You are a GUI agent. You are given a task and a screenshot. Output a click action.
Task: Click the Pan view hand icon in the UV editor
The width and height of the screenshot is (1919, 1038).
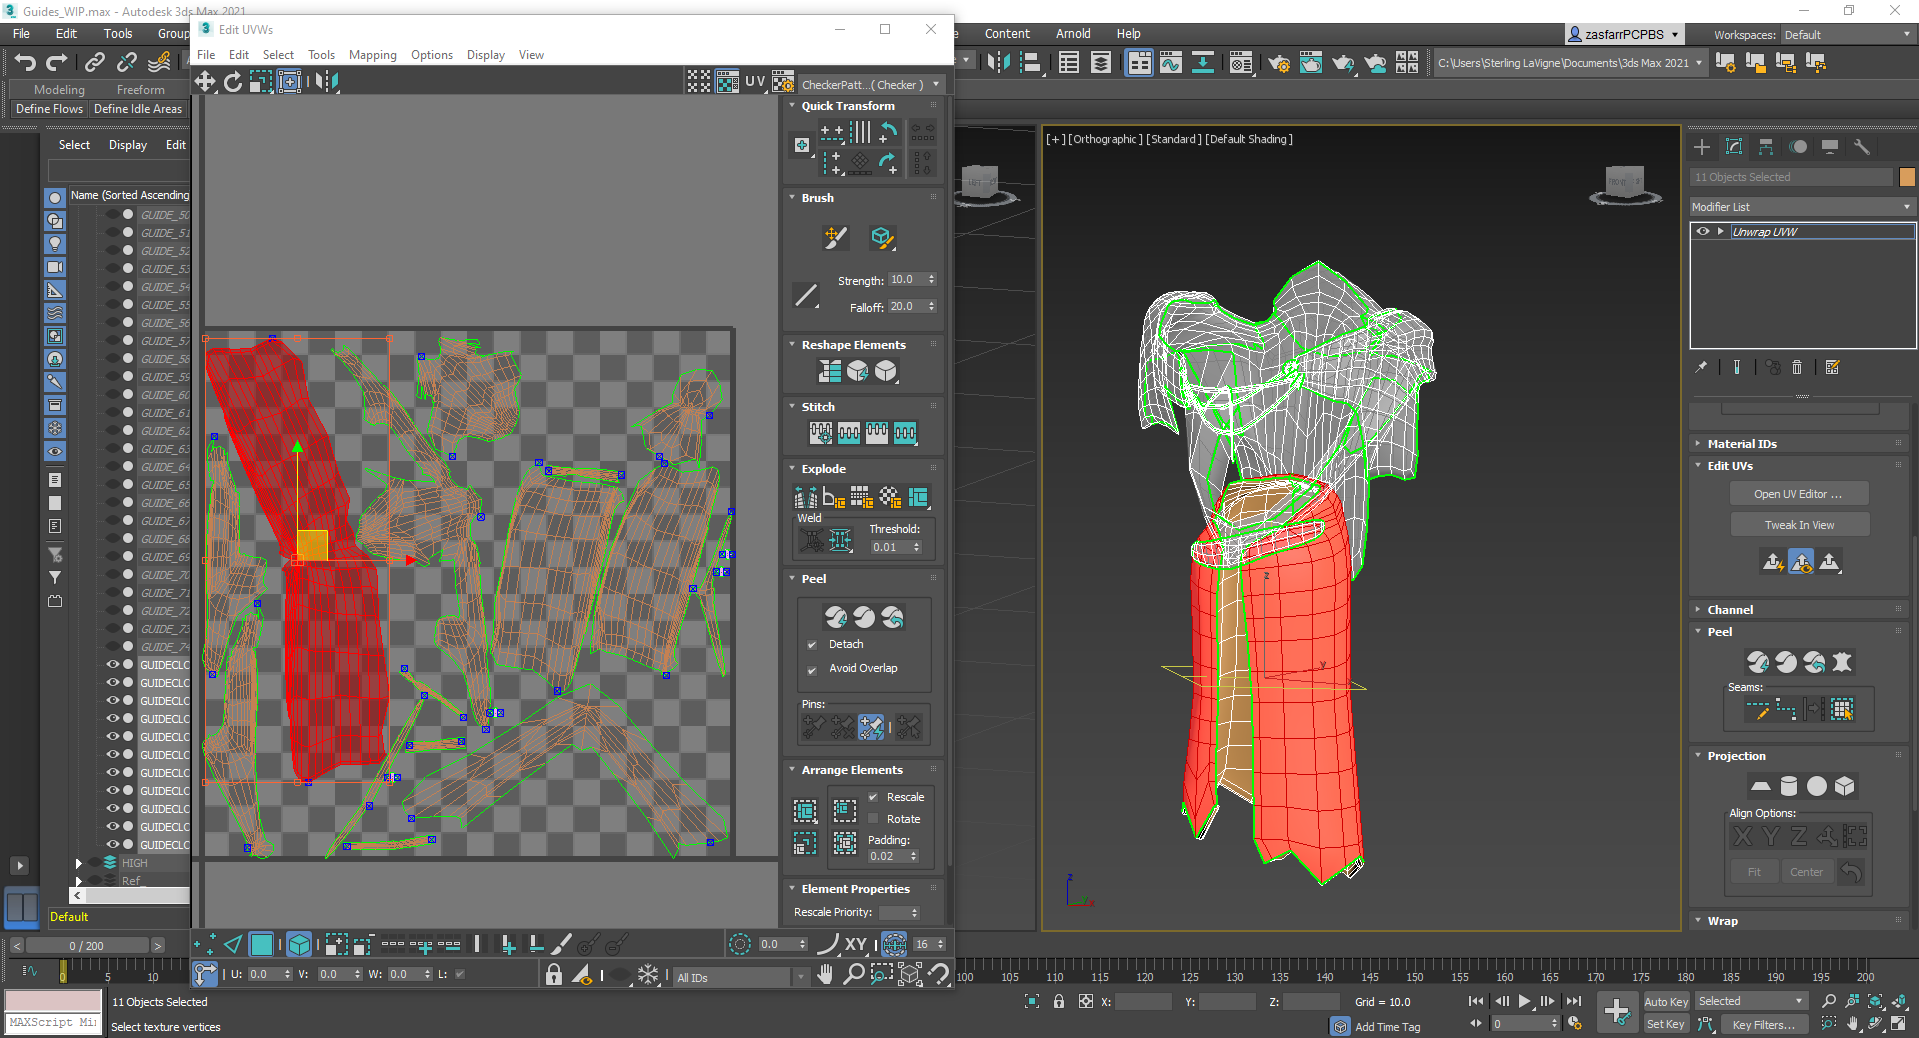pyautogui.click(x=825, y=974)
